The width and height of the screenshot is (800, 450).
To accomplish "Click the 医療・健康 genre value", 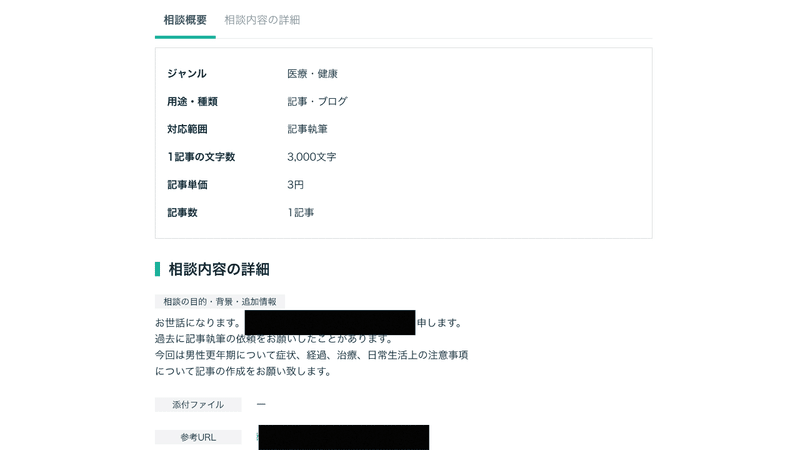I will coord(312,73).
